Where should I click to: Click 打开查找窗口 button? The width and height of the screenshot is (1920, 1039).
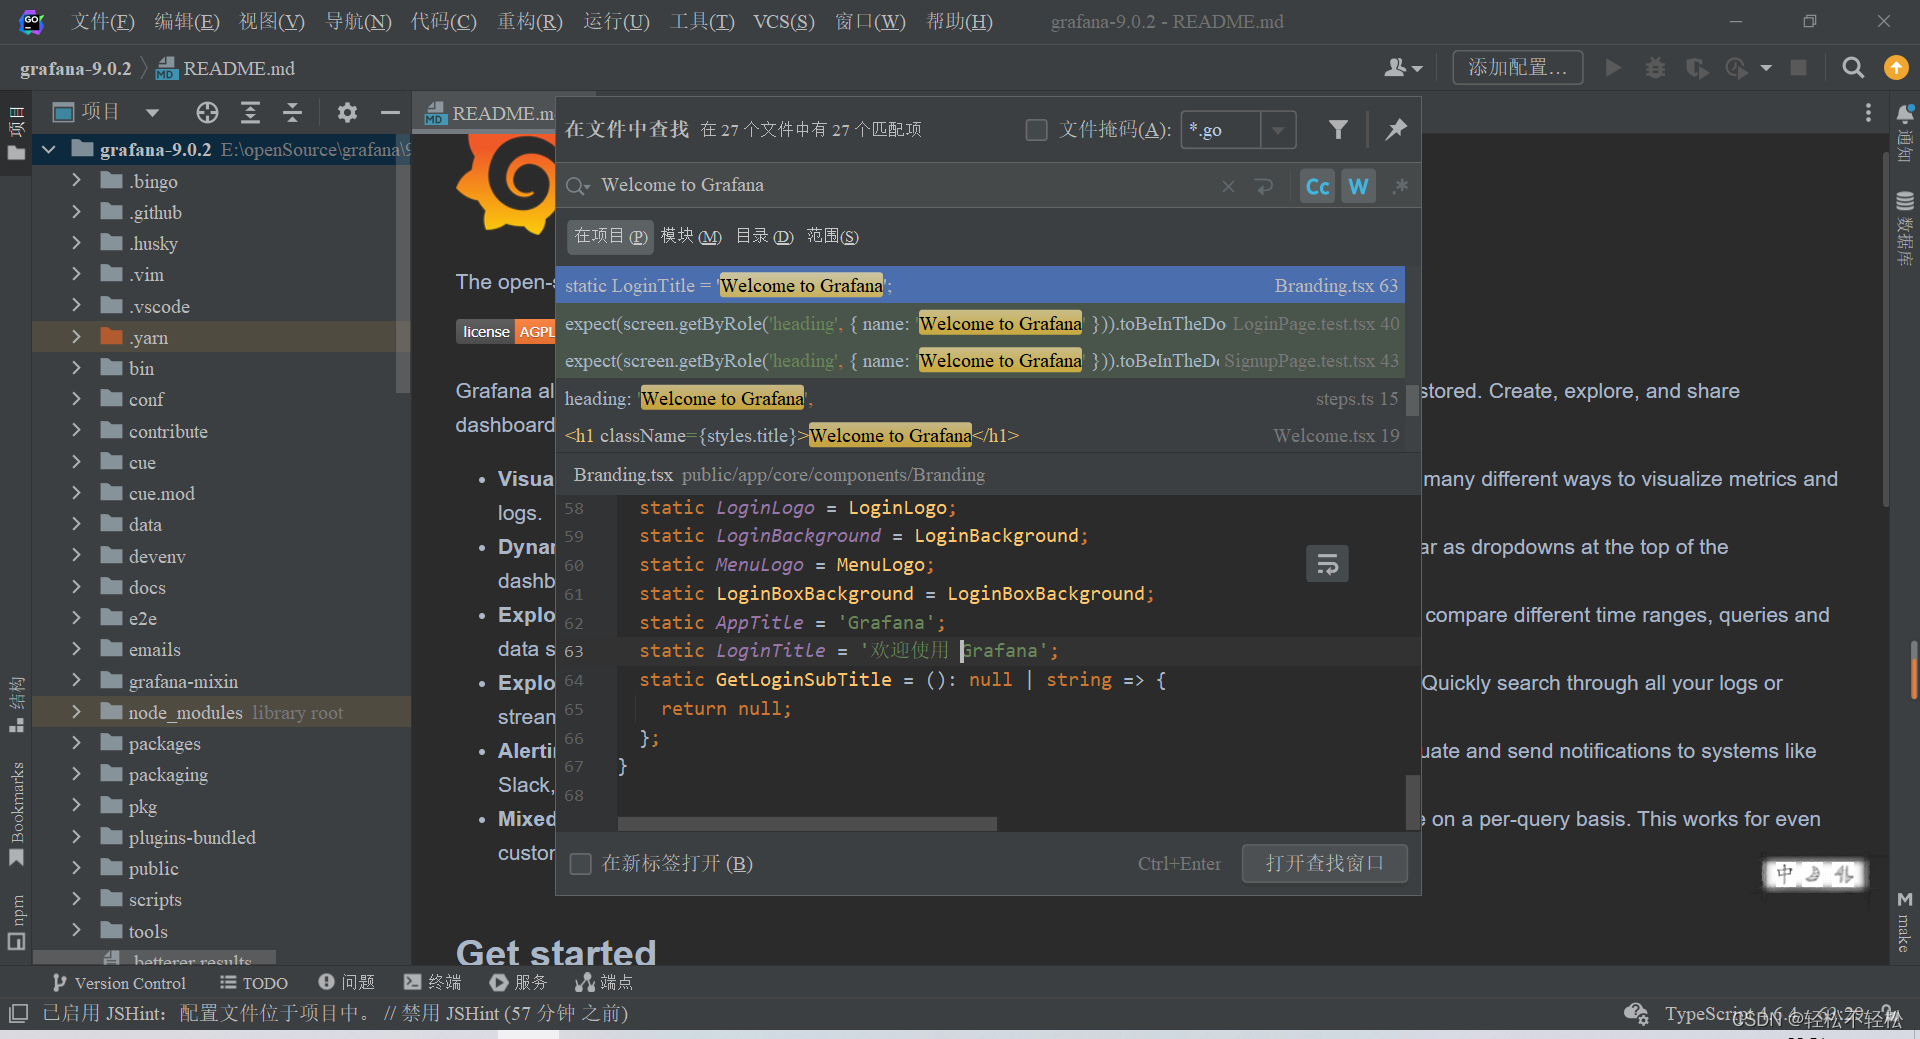coord(1324,863)
